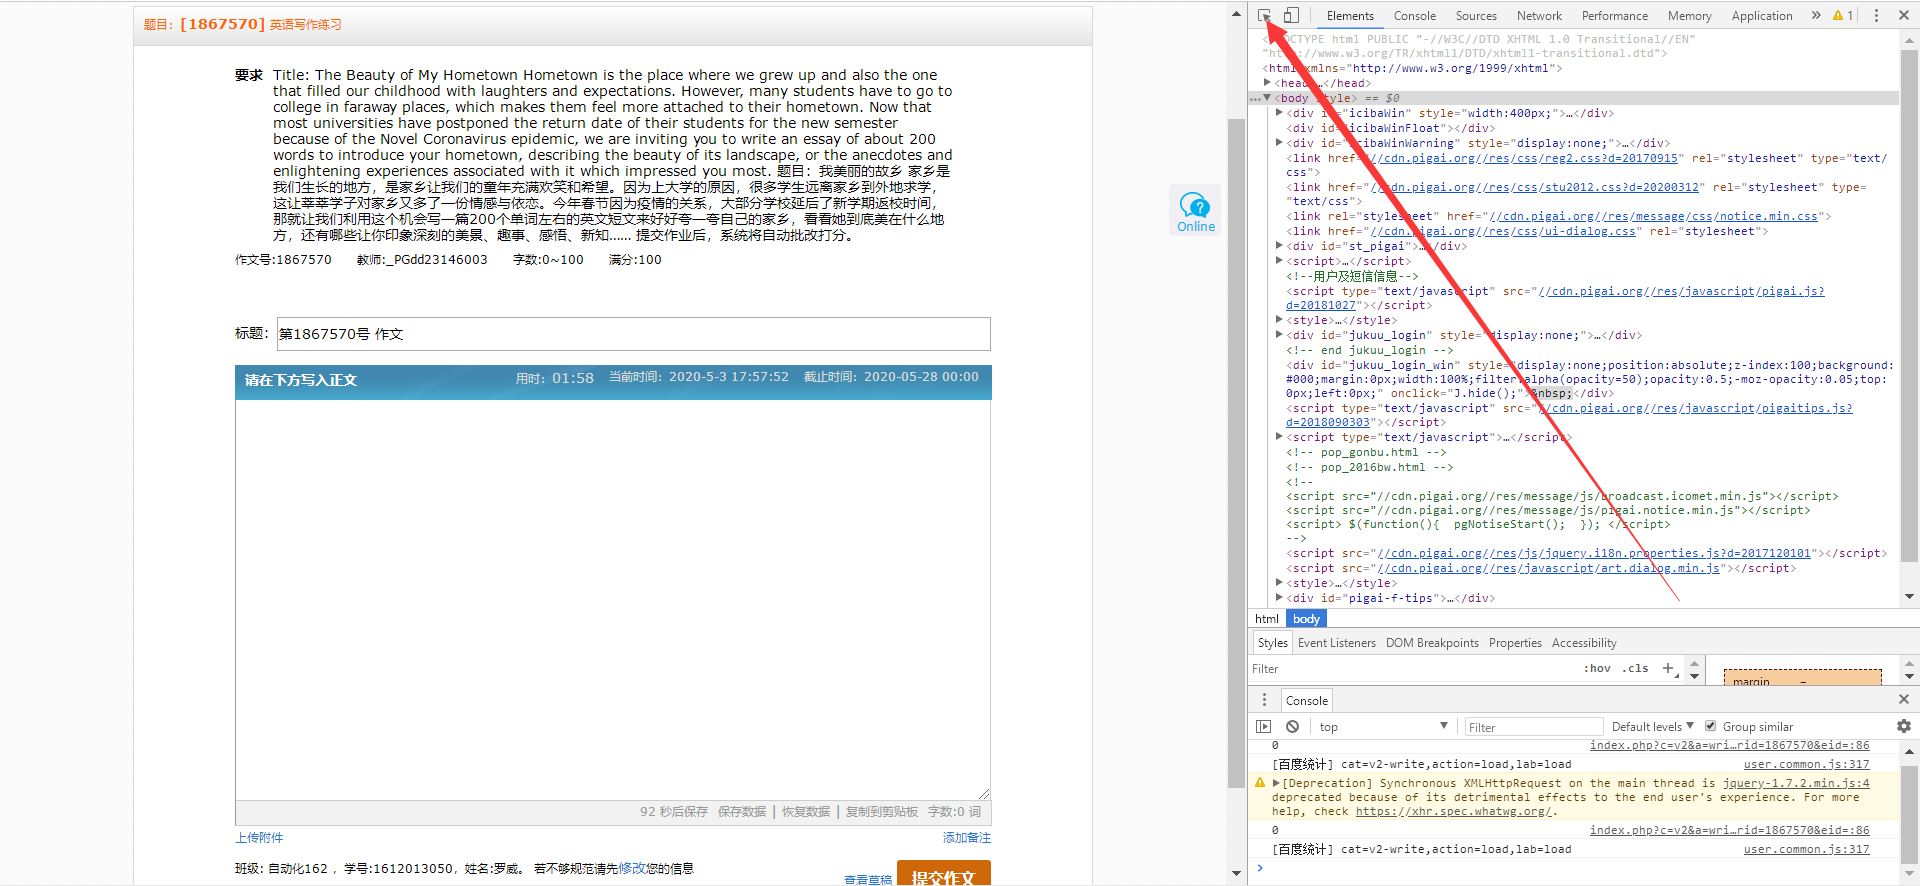Expand the div icibaWin node
Image resolution: width=1920 pixels, height=886 pixels.
tap(1279, 113)
